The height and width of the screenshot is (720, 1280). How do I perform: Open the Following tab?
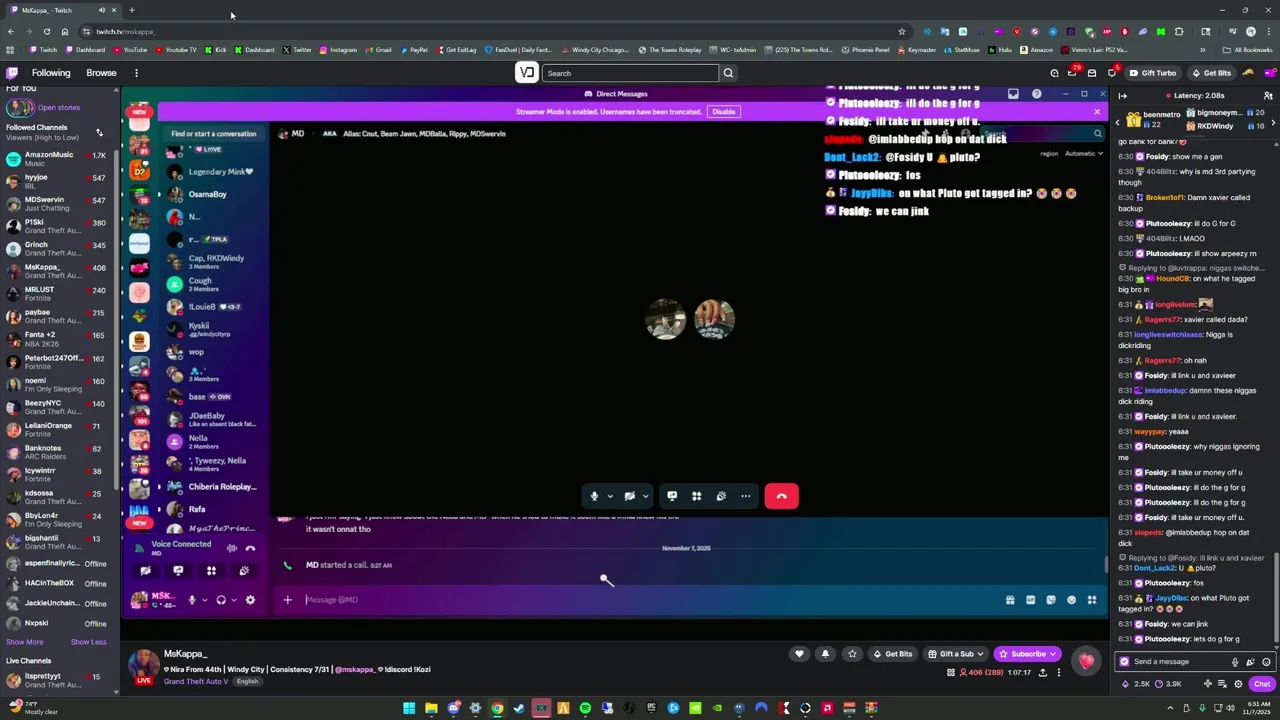[x=51, y=73]
